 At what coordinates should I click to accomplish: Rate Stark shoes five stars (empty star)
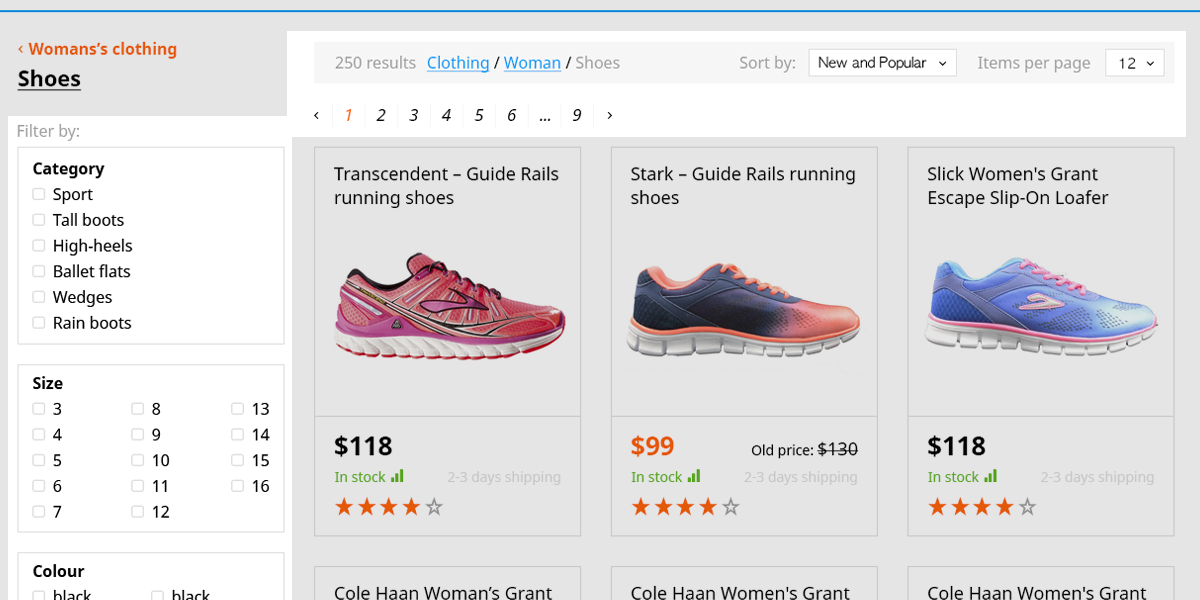(x=731, y=507)
